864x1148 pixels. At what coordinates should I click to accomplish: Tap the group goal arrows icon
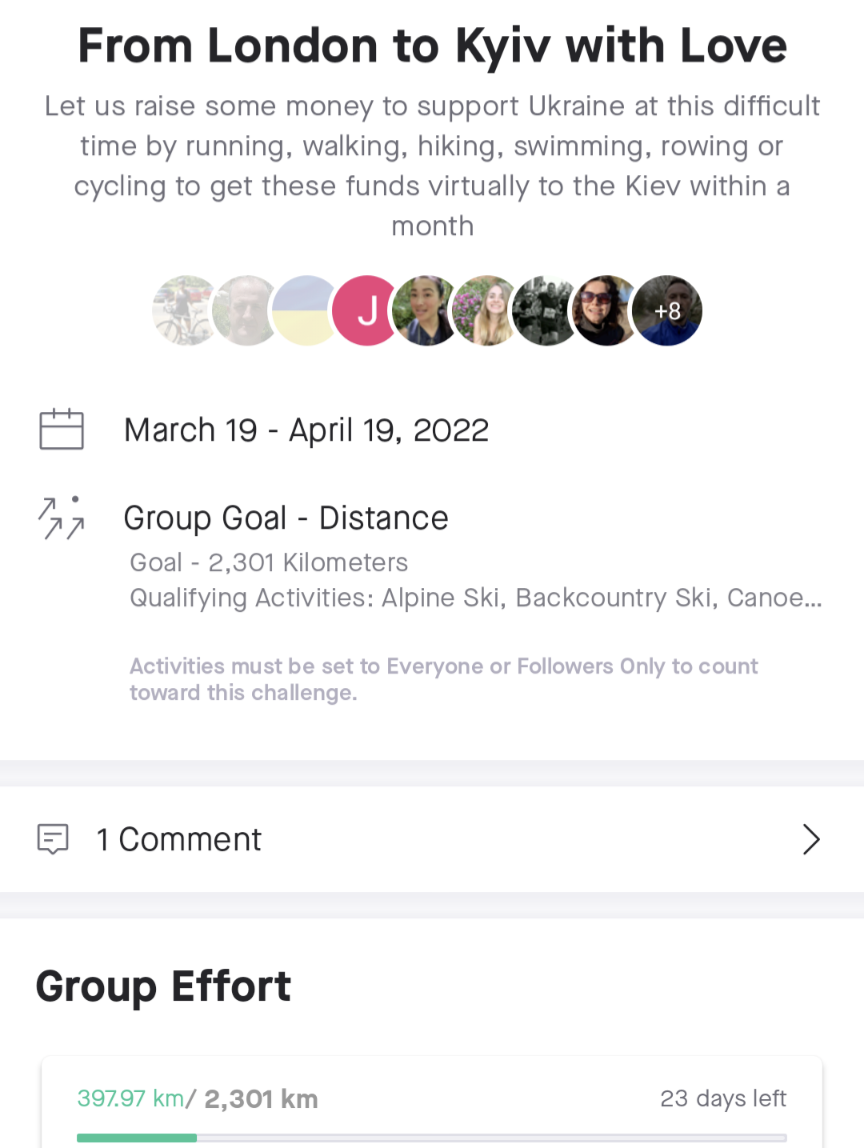(62, 518)
